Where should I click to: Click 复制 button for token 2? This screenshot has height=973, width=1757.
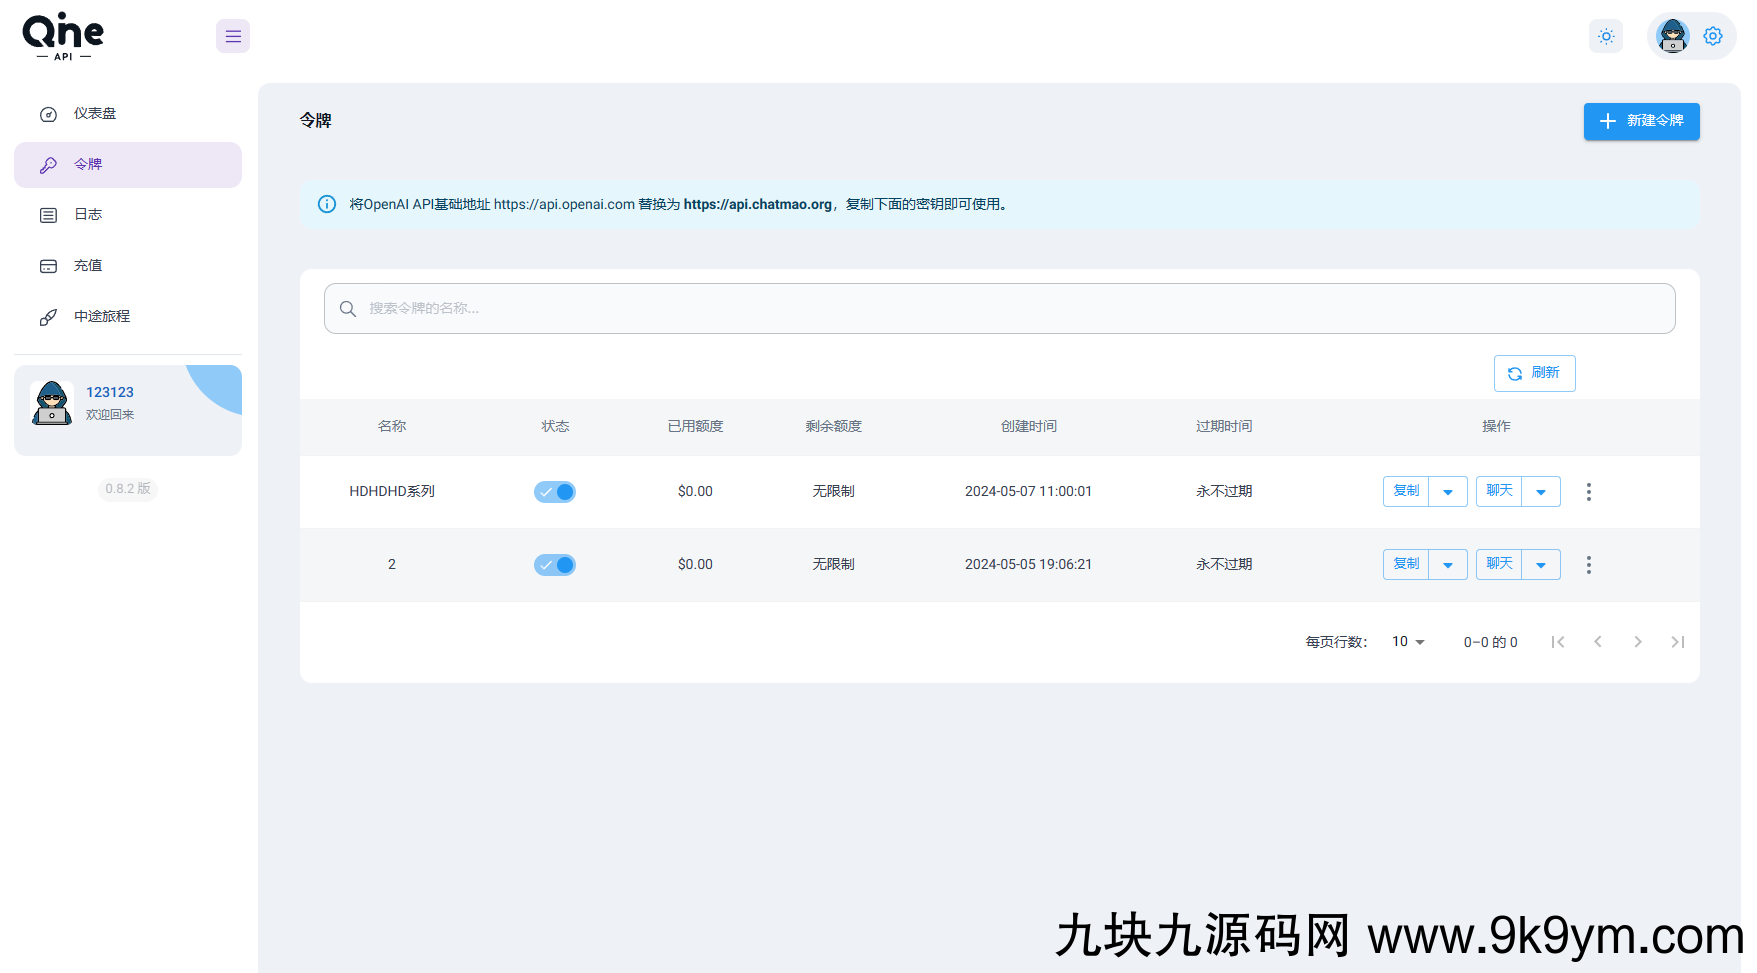click(1406, 565)
